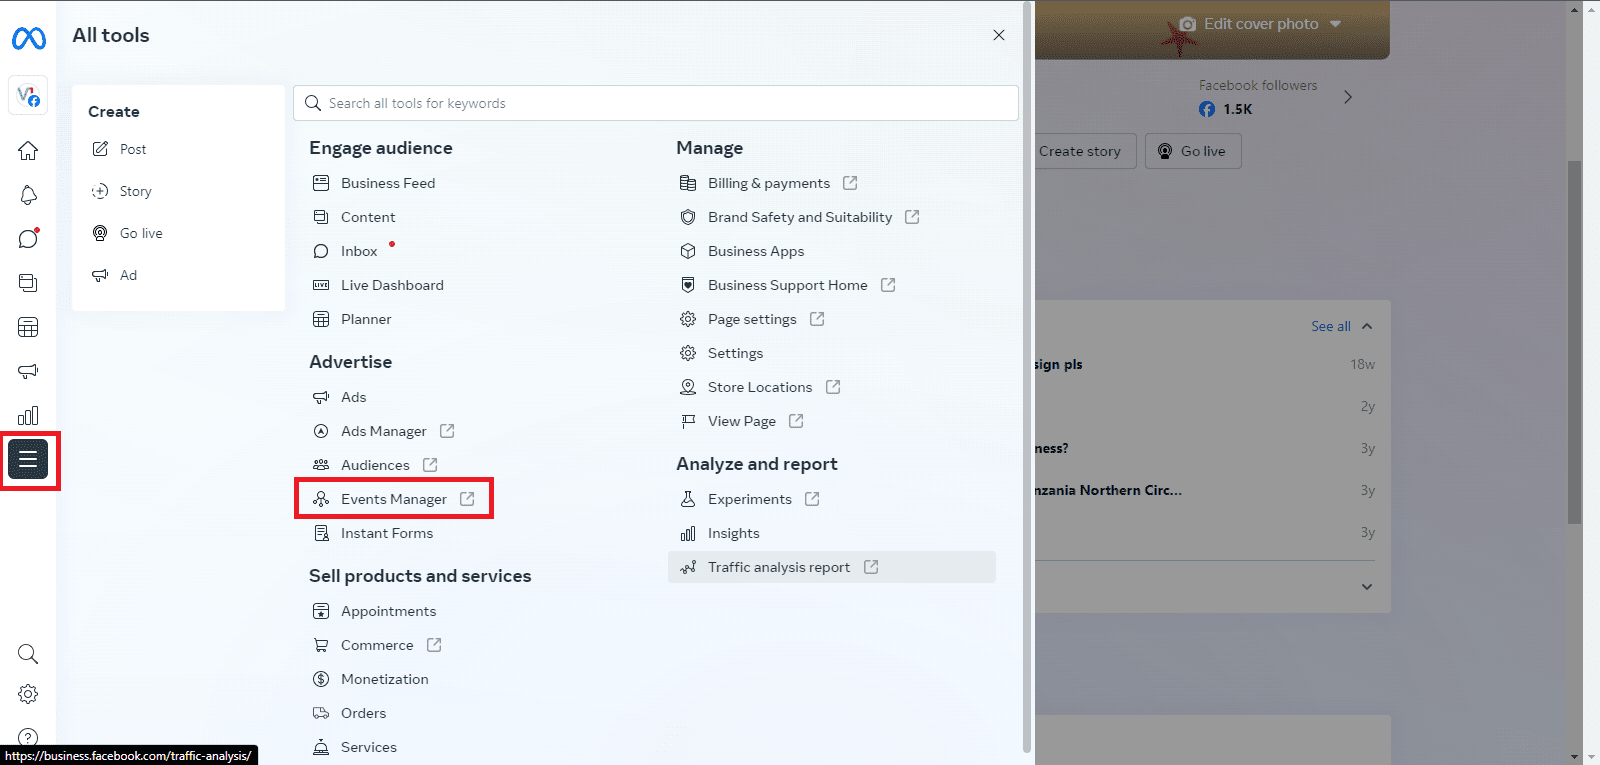This screenshot has width=1600, height=765.
Task: Expand Facebook followers chevron arrow
Action: click(1348, 97)
